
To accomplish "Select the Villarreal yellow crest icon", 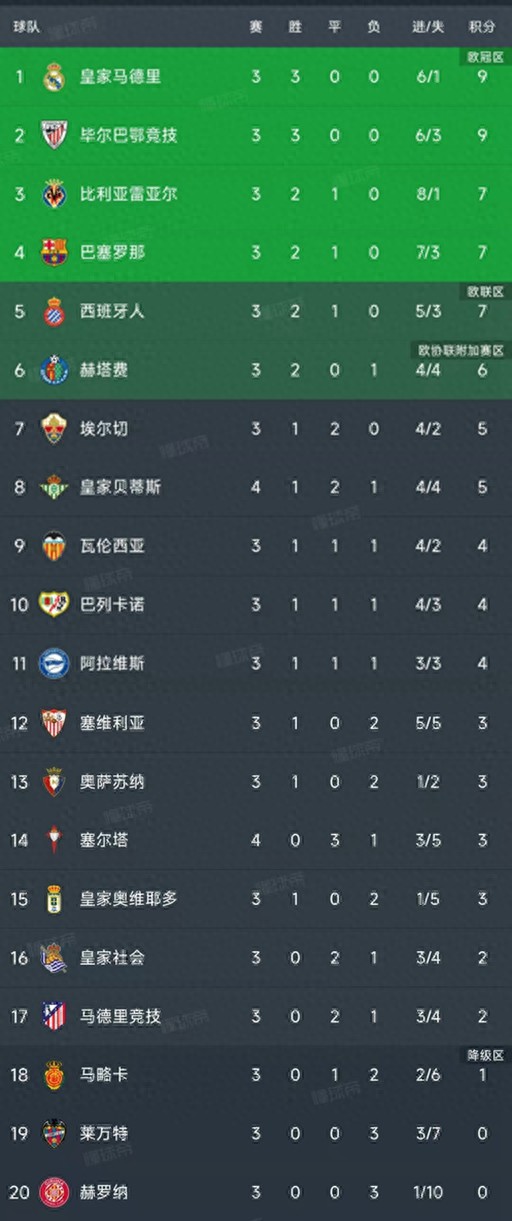I will [x=54, y=194].
